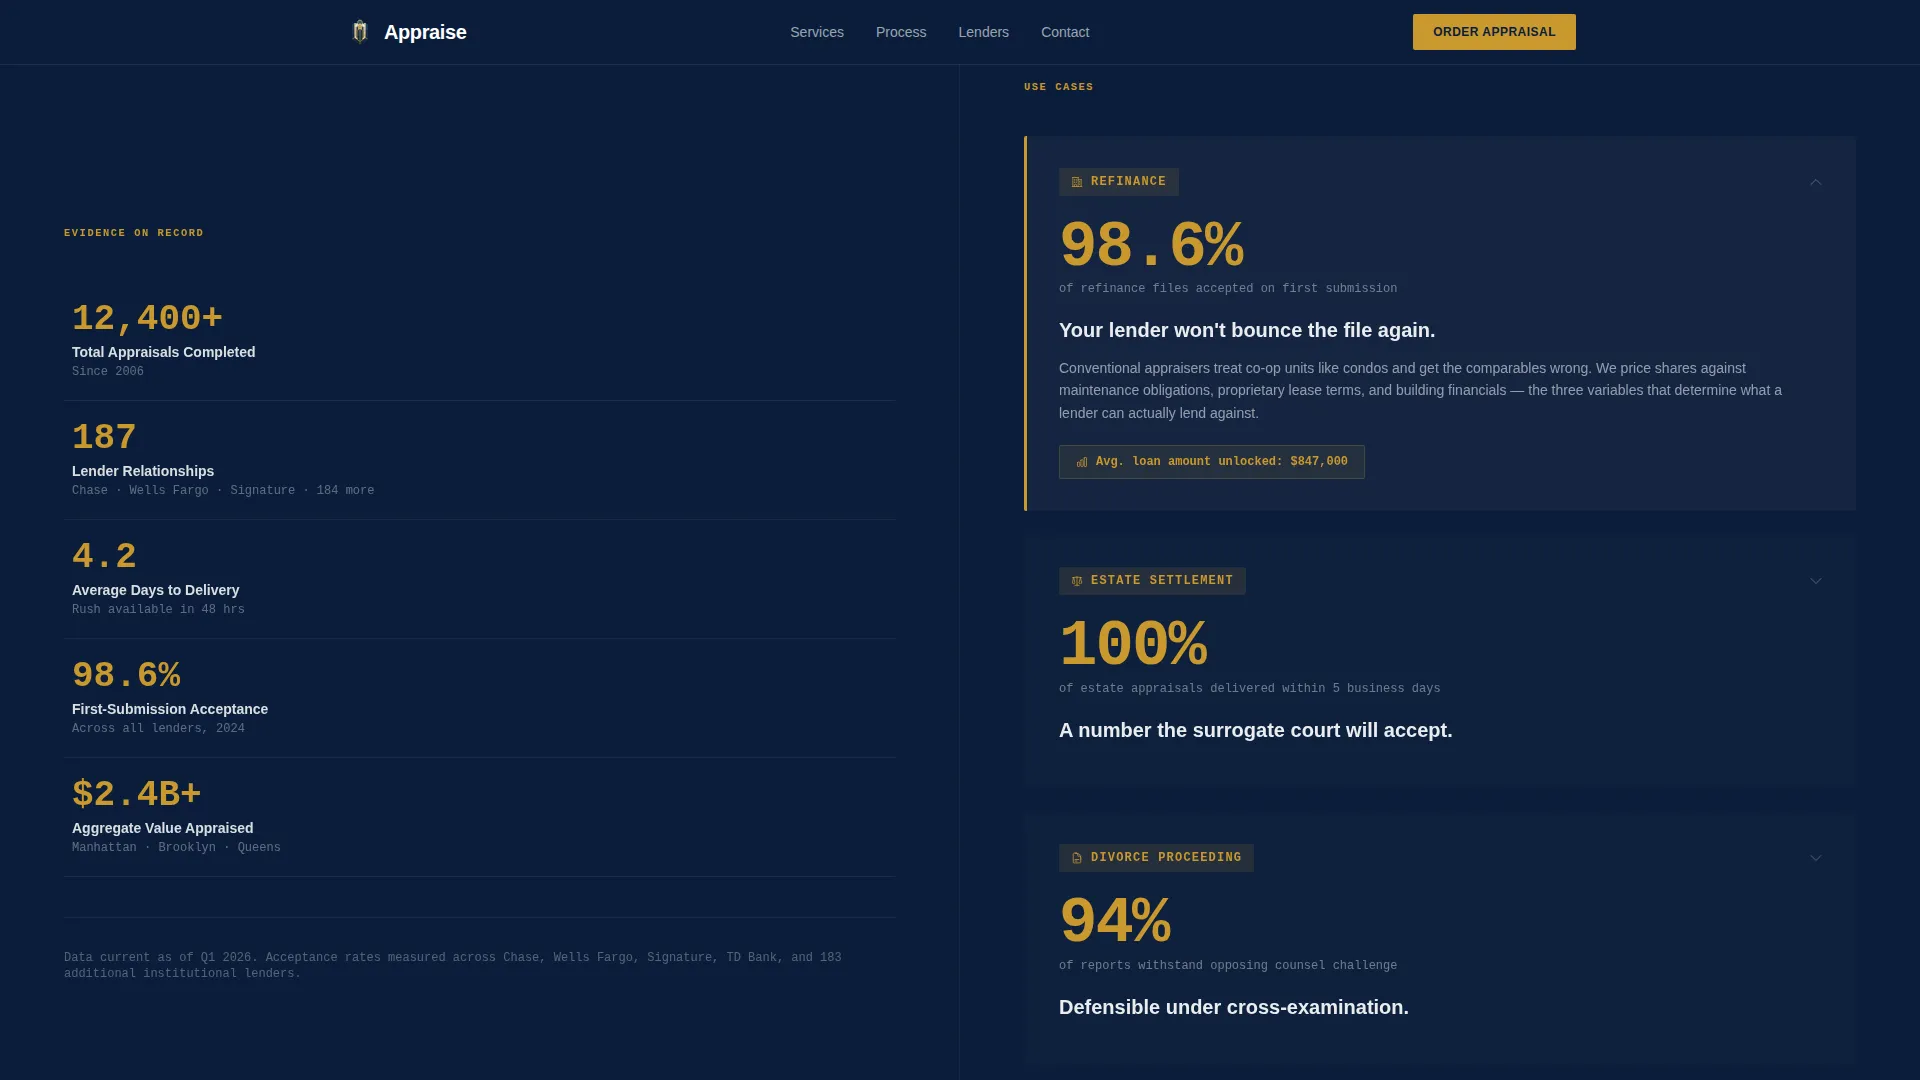Collapse the Refinance use case card

coord(1816,182)
